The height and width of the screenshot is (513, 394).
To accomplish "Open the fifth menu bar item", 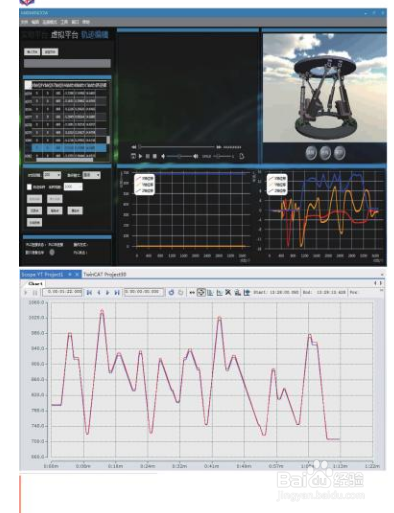I will pos(75,22).
